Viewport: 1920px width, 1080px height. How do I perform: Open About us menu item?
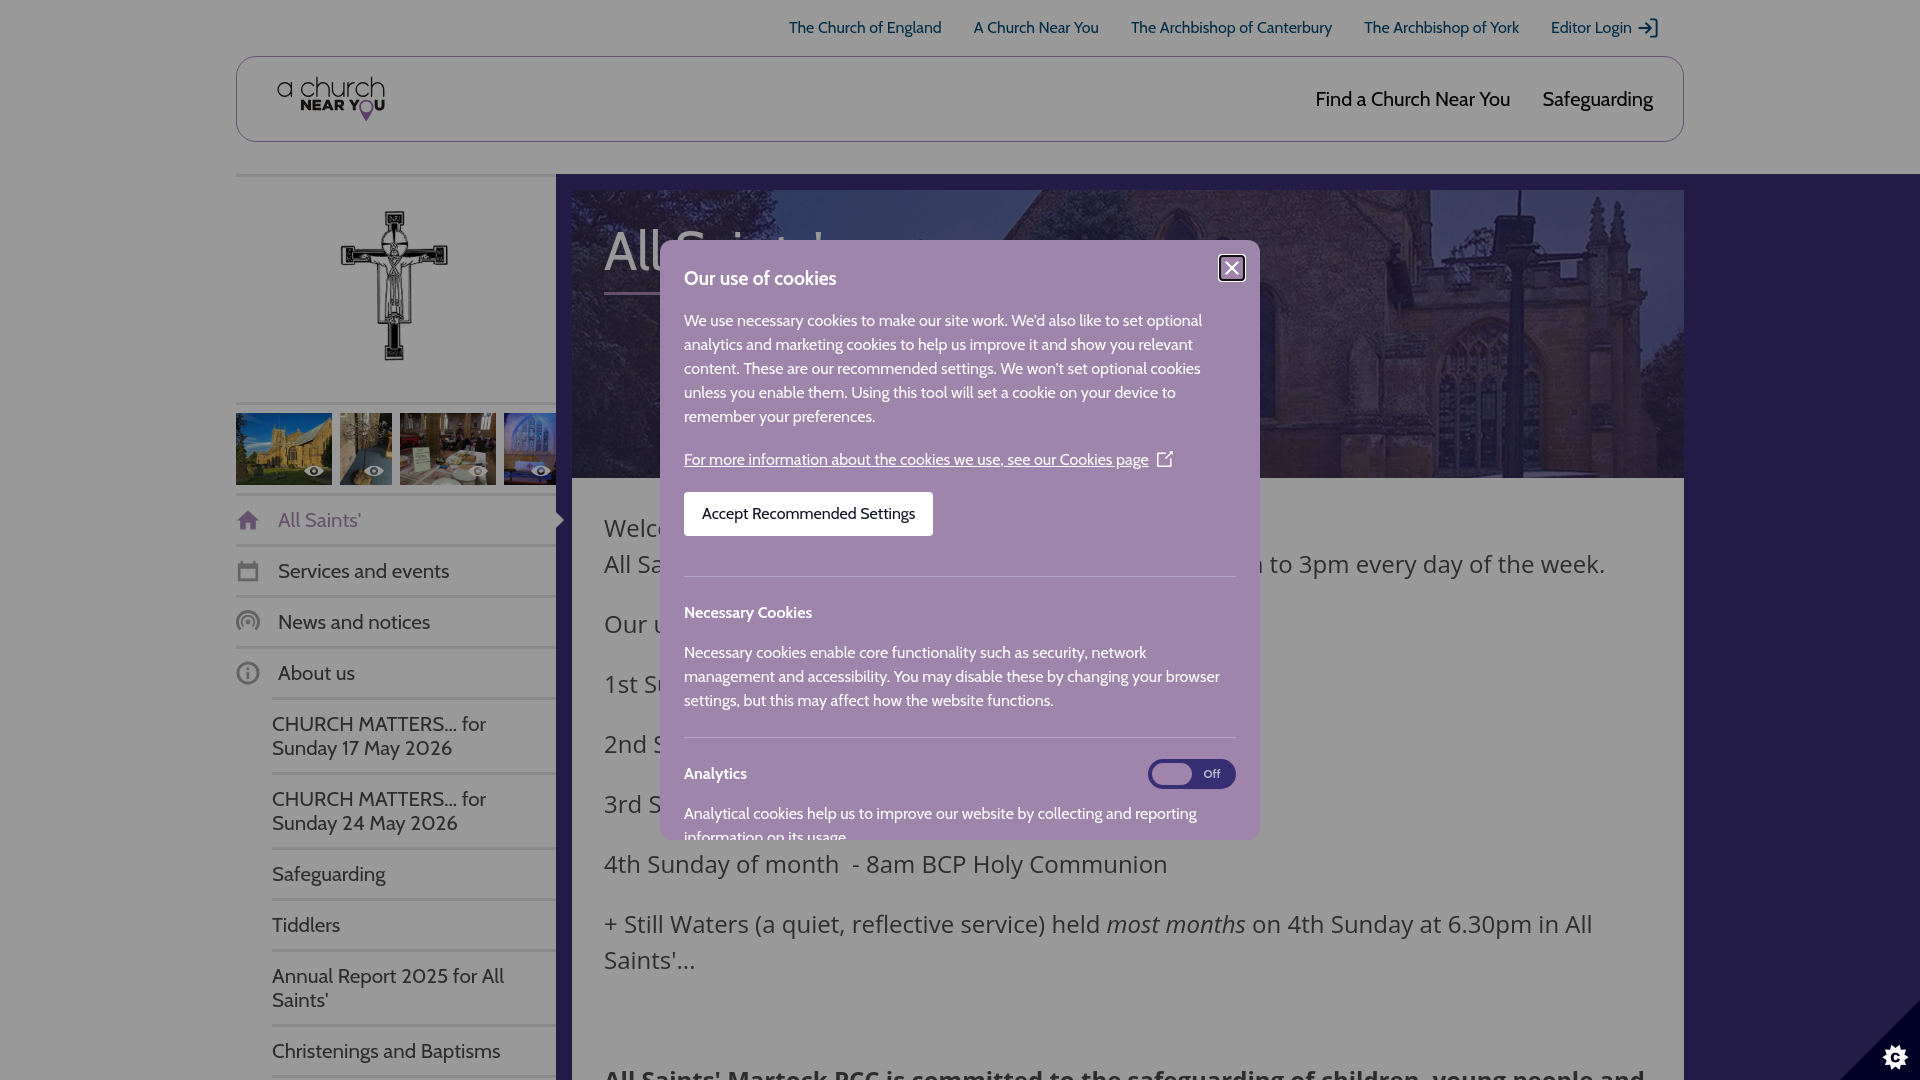pyautogui.click(x=396, y=673)
